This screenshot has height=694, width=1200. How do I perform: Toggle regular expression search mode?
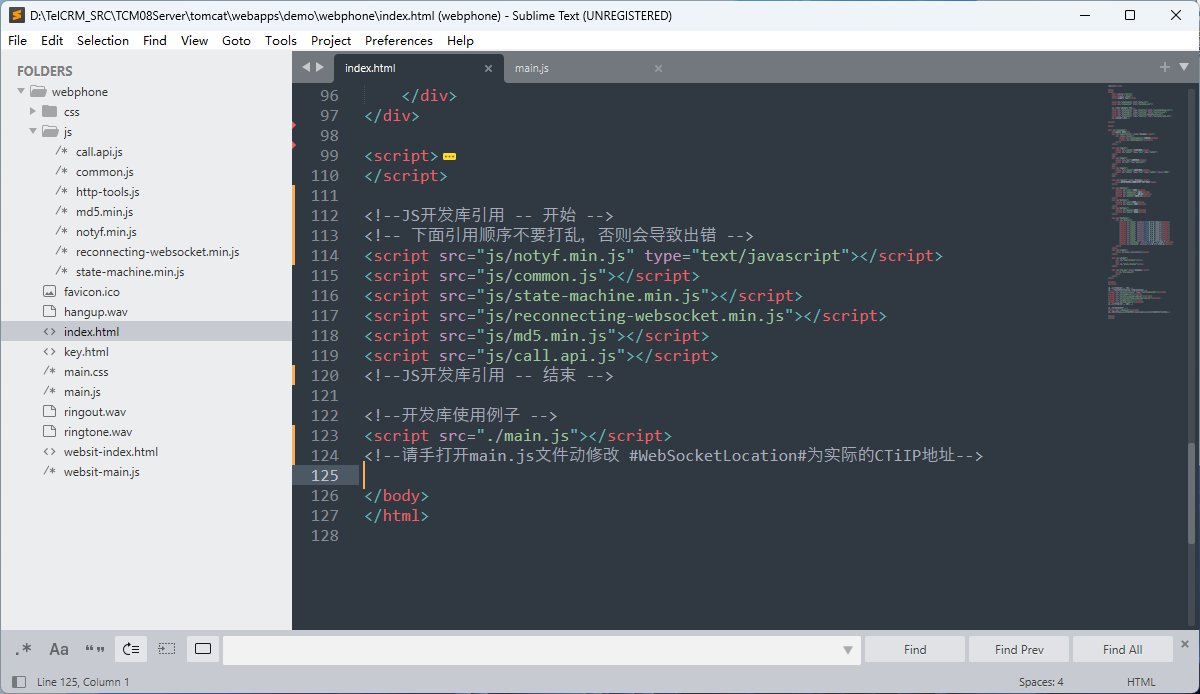23,649
